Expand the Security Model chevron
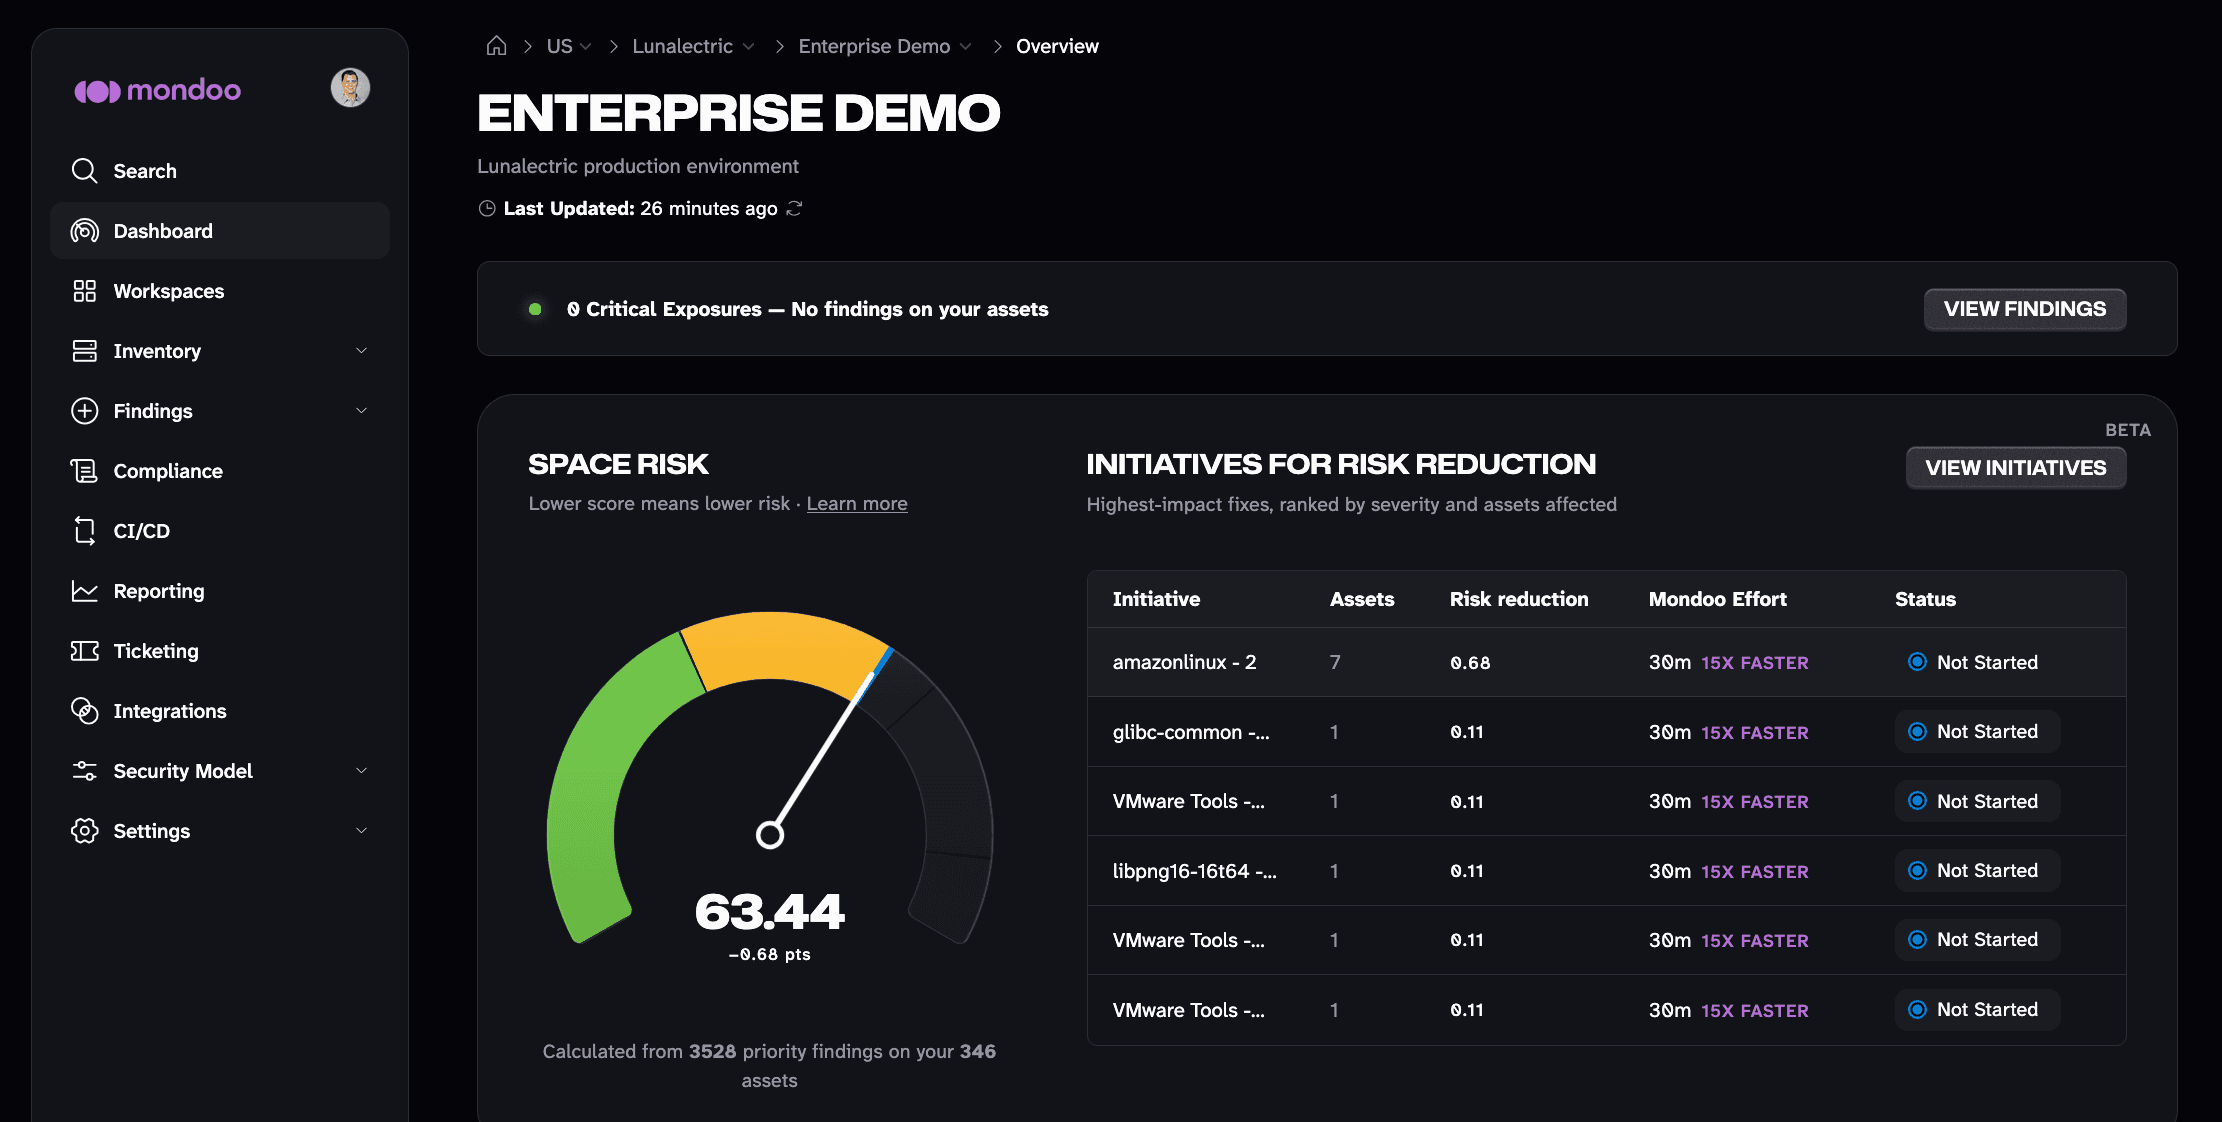Screen dimensions: 2222x1122 click(x=362, y=771)
